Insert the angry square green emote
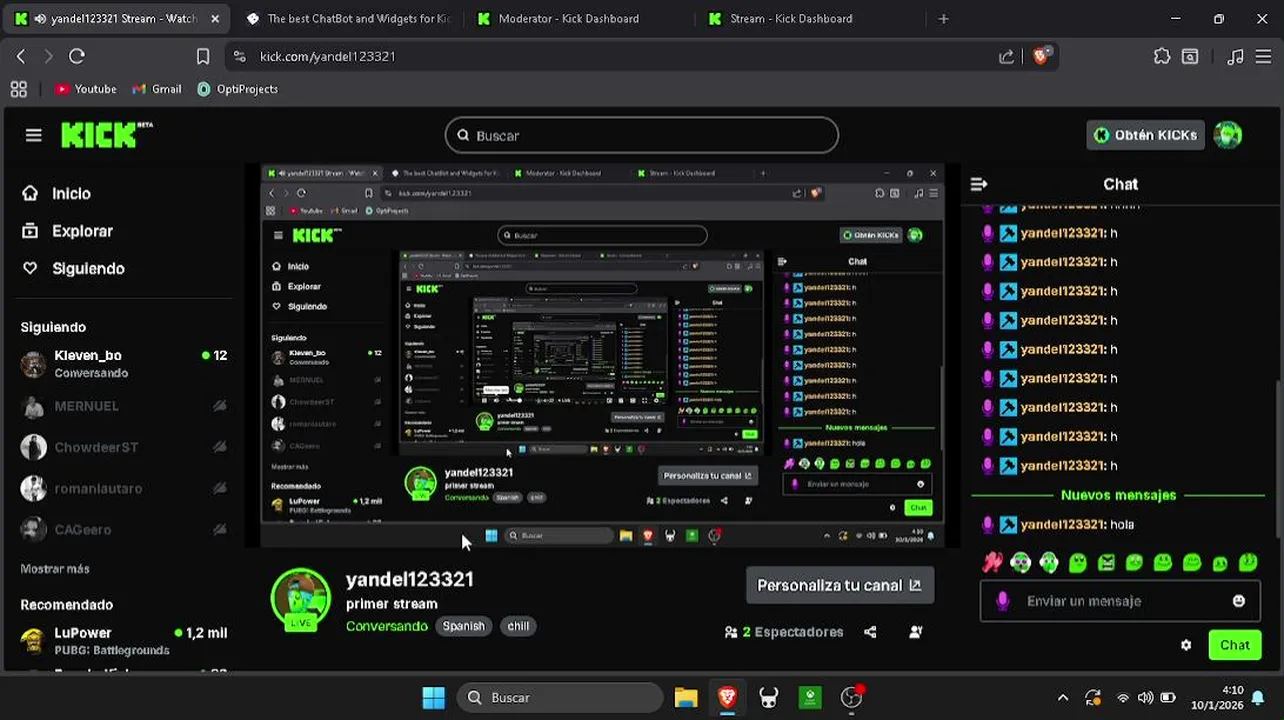The image size is (1284, 720). [1106, 563]
